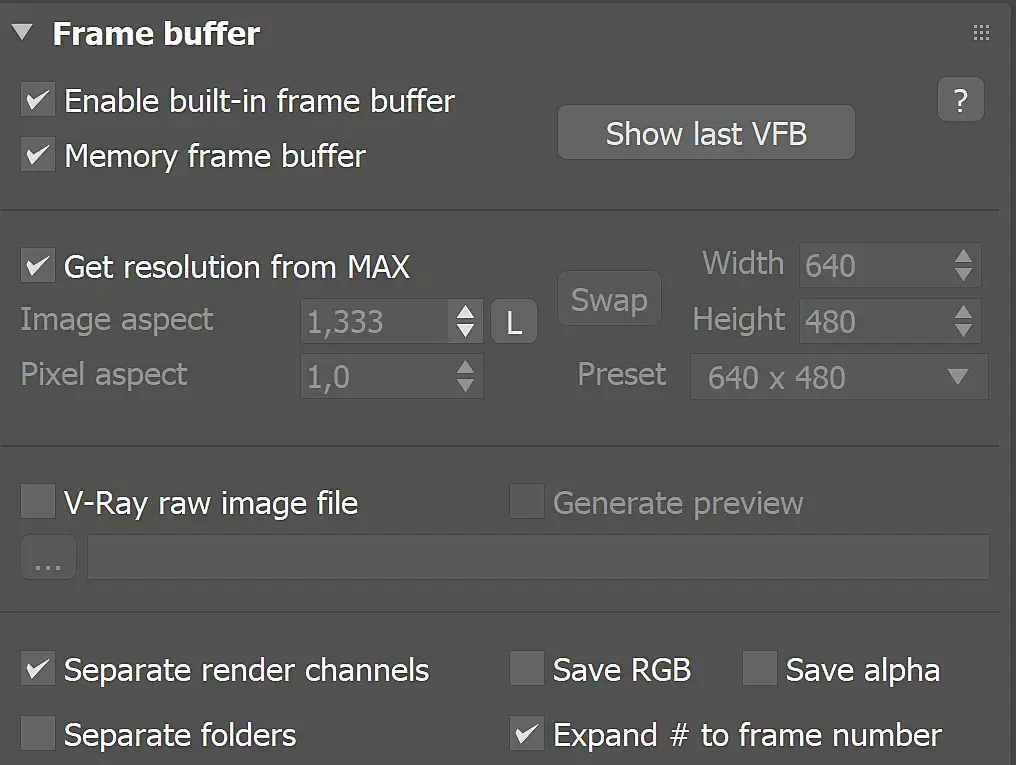
Task: Enable V-Ray raw image file checkbox
Action: pos(38,502)
